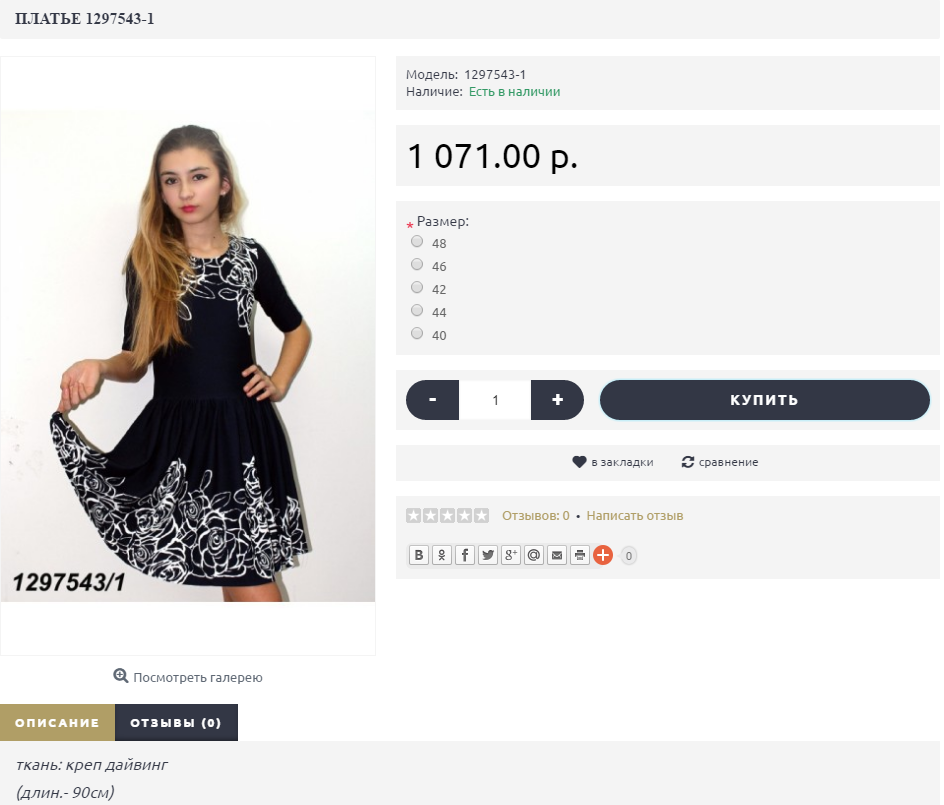The image size is (944, 805).
Task: Click 'Написать отзыв' link
Action: click(x=635, y=515)
